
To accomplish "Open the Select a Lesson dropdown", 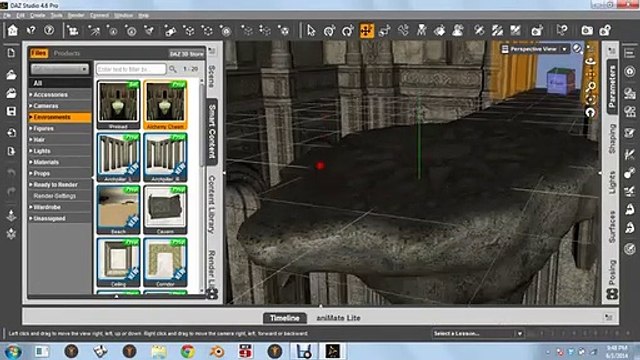I will (x=478, y=333).
